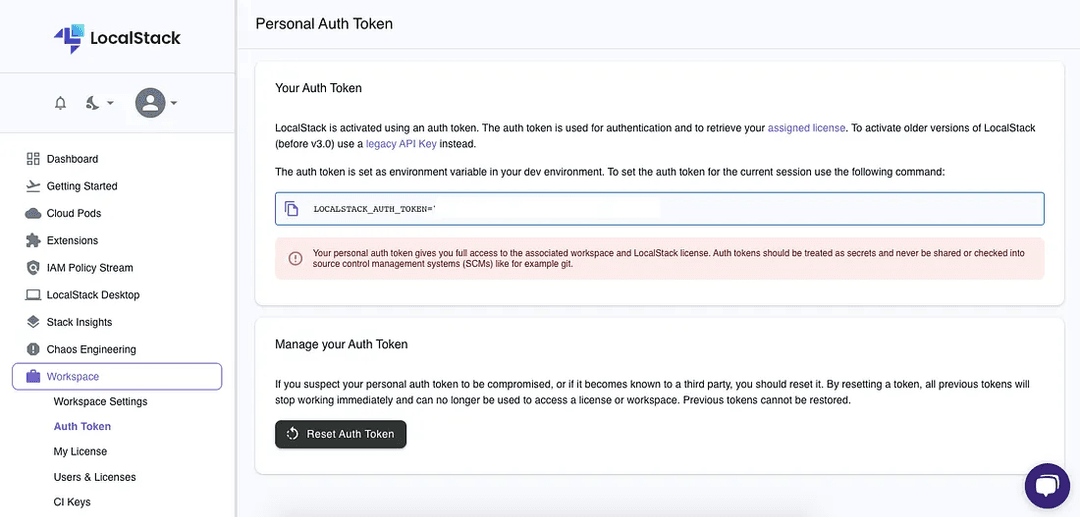Click the LOCALSTACK_AUTH_TOKEN command field

660,209
